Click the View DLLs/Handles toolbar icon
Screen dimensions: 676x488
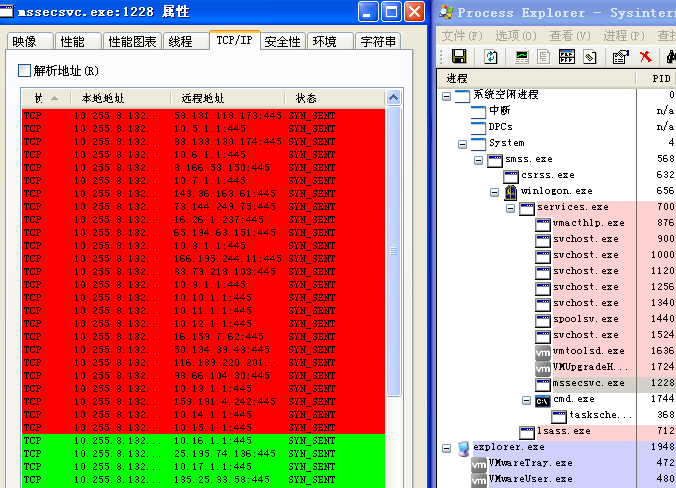coord(590,56)
